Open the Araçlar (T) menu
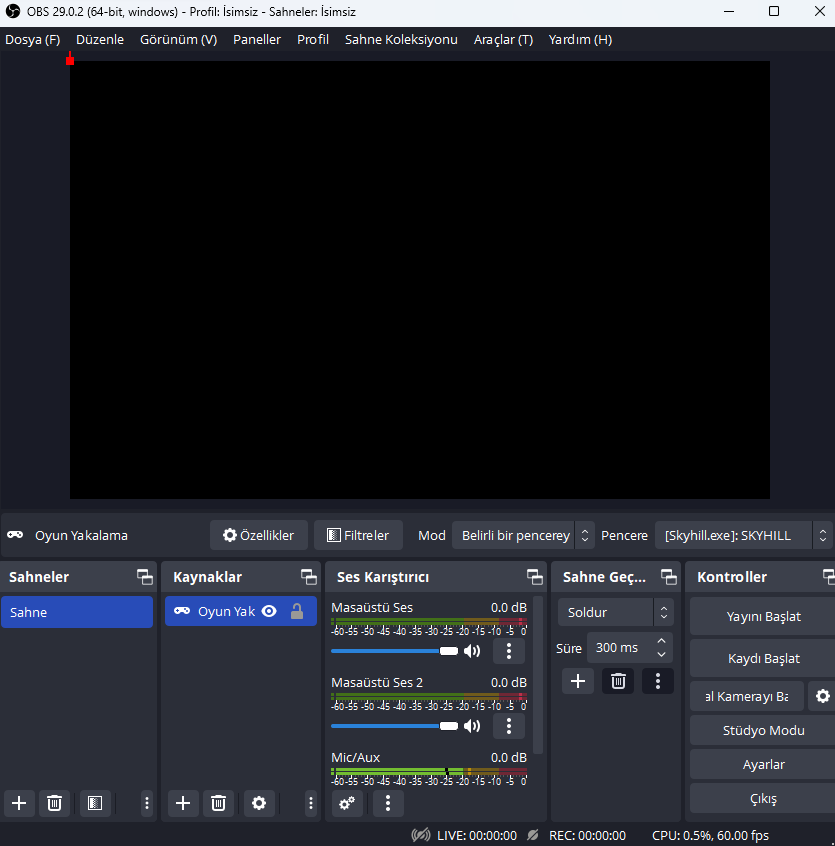 tap(503, 39)
